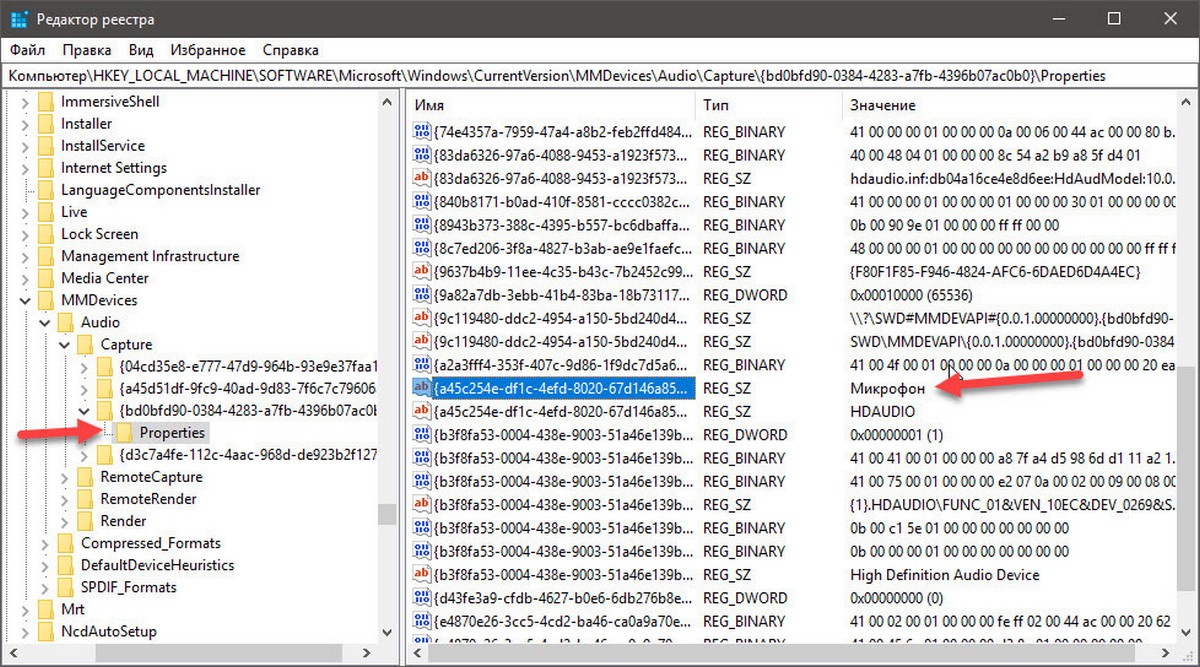Click the registry path address bar
The image size is (1200, 667).
click(x=600, y=76)
